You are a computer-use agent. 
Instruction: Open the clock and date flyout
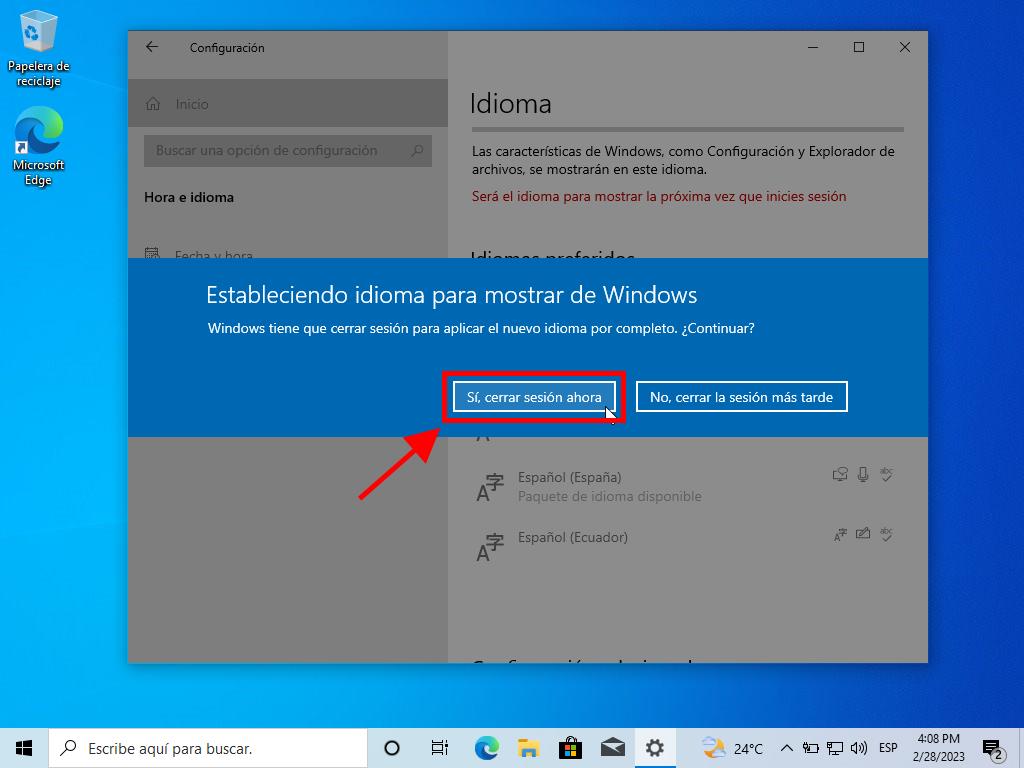938,748
